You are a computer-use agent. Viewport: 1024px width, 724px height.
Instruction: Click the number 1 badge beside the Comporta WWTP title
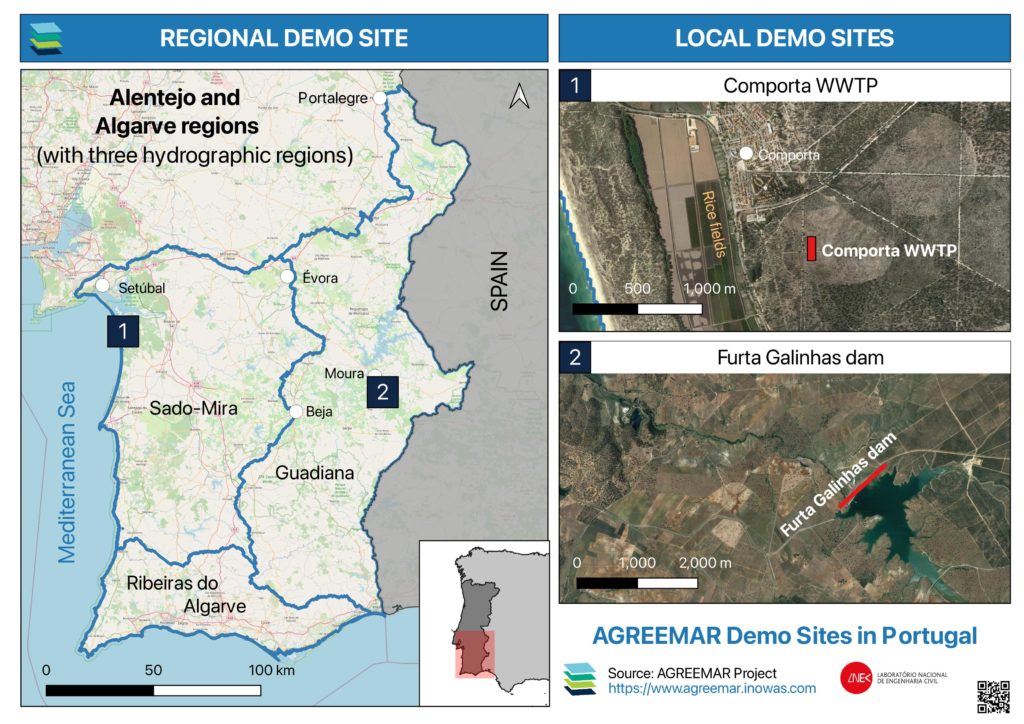[575, 86]
